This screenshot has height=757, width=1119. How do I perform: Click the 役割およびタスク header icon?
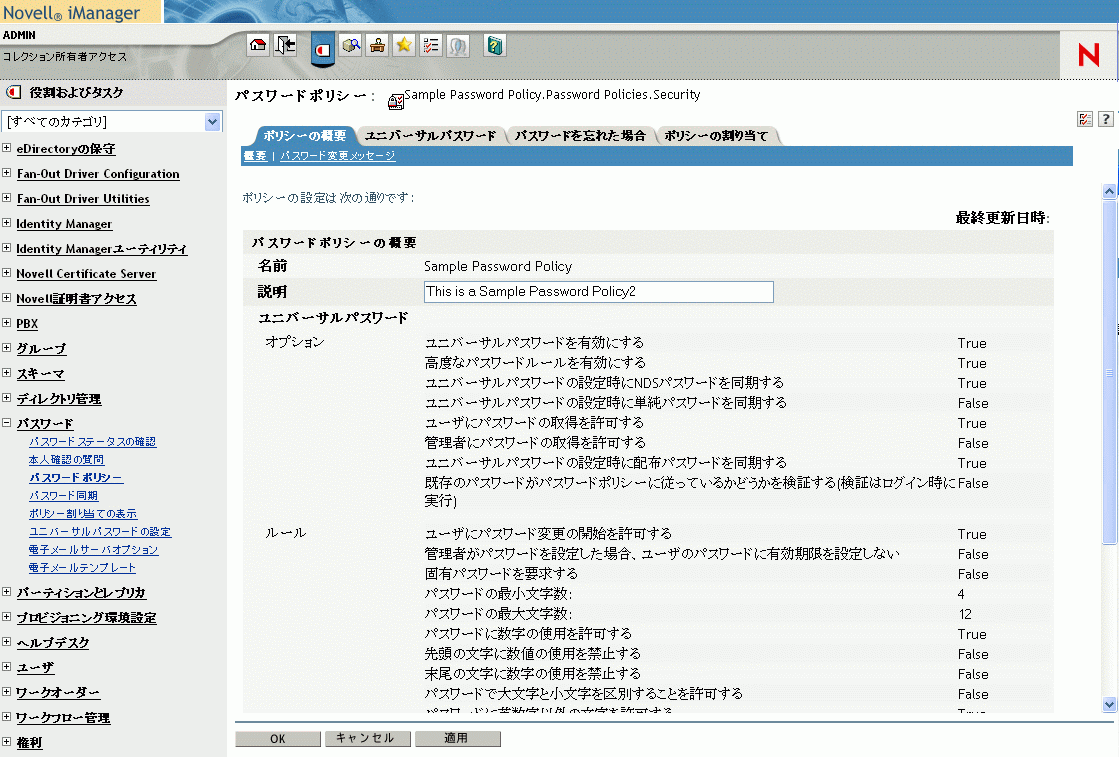pyautogui.click(x=13, y=92)
